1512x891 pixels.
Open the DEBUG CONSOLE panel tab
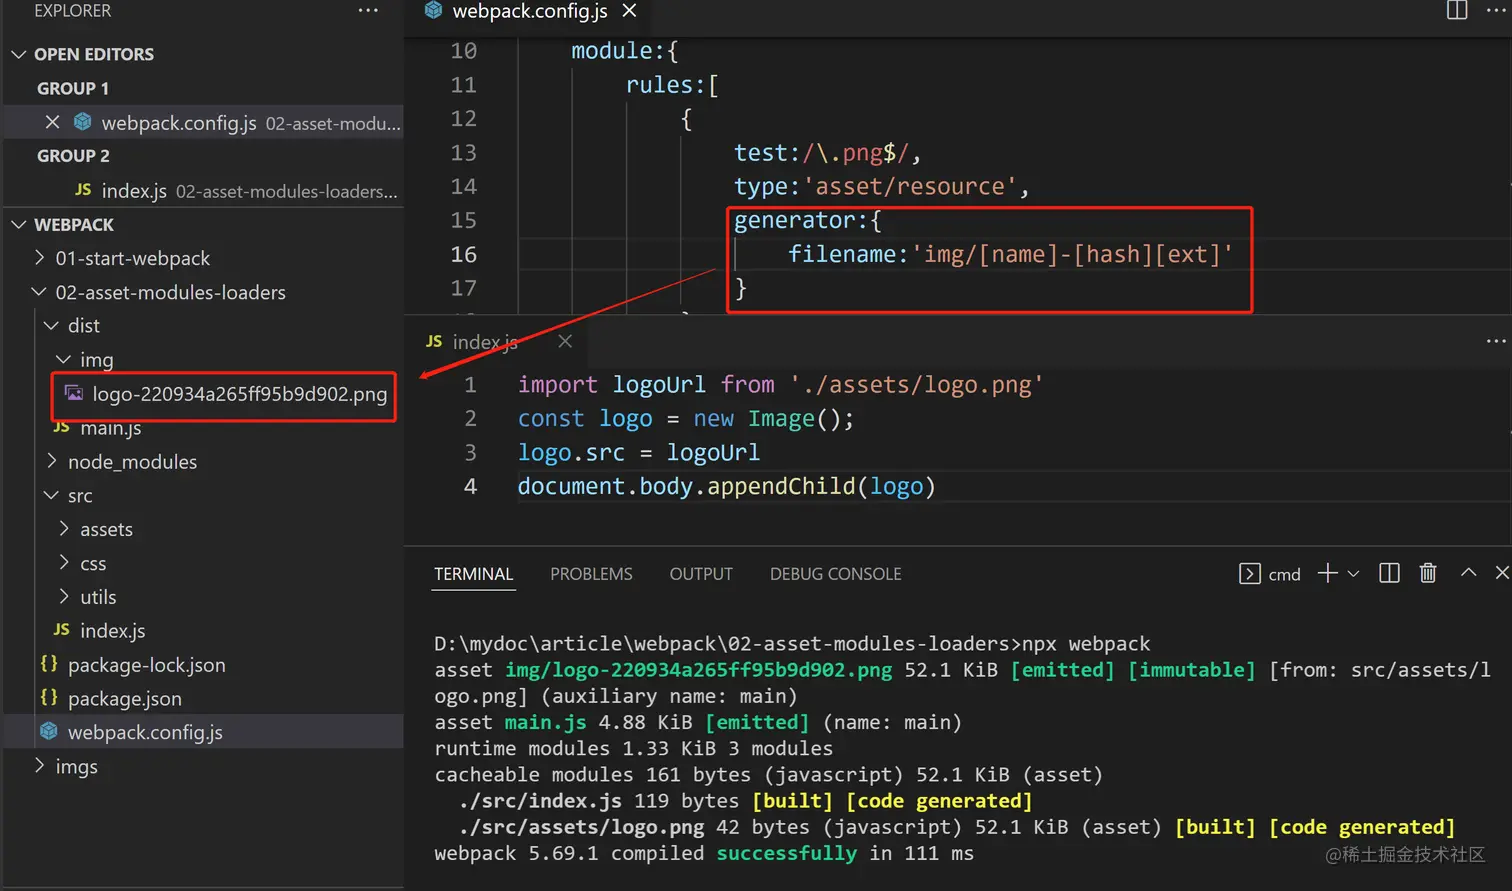tap(836, 574)
